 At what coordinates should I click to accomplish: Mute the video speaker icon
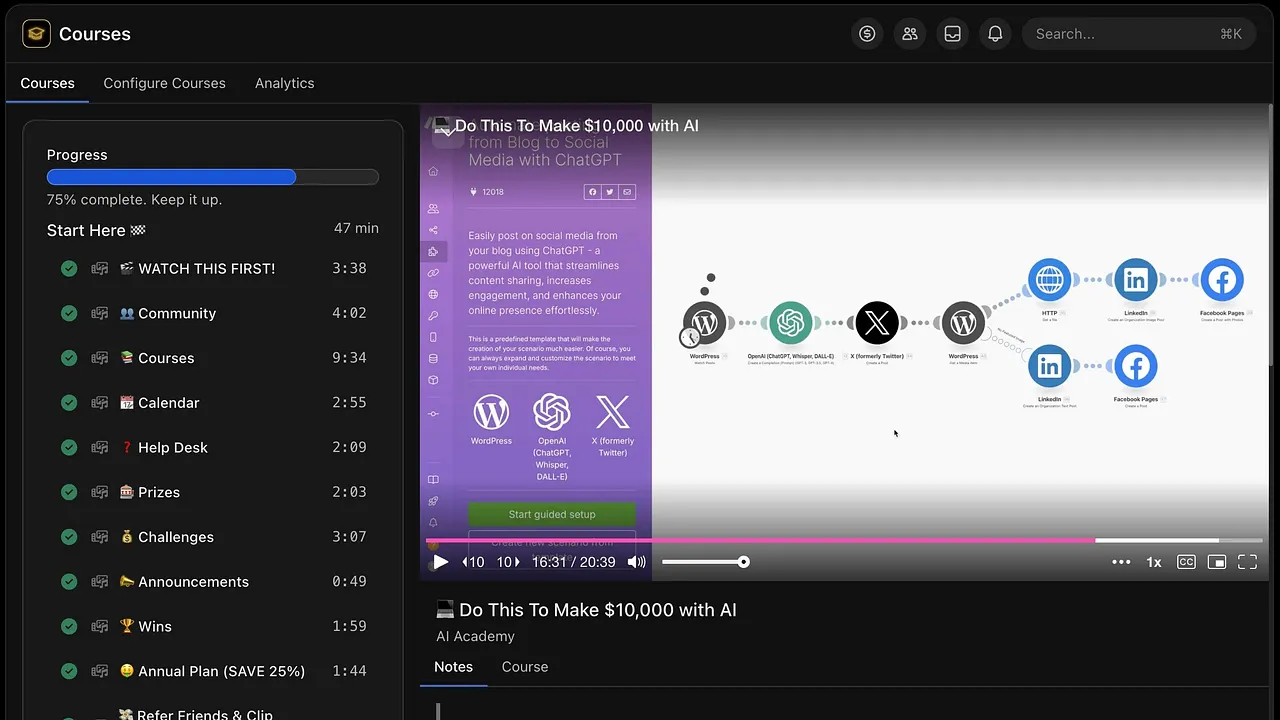(636, 562)
